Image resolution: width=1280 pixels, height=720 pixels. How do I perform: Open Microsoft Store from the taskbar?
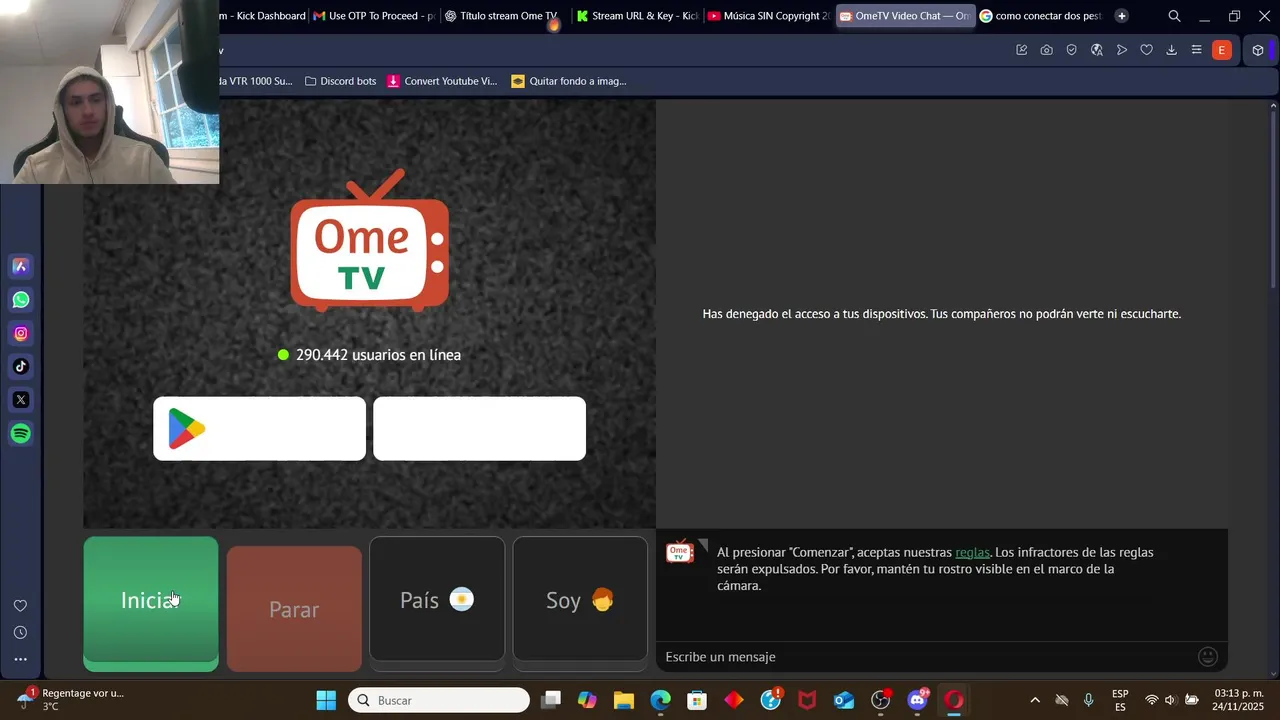point(697,700)
